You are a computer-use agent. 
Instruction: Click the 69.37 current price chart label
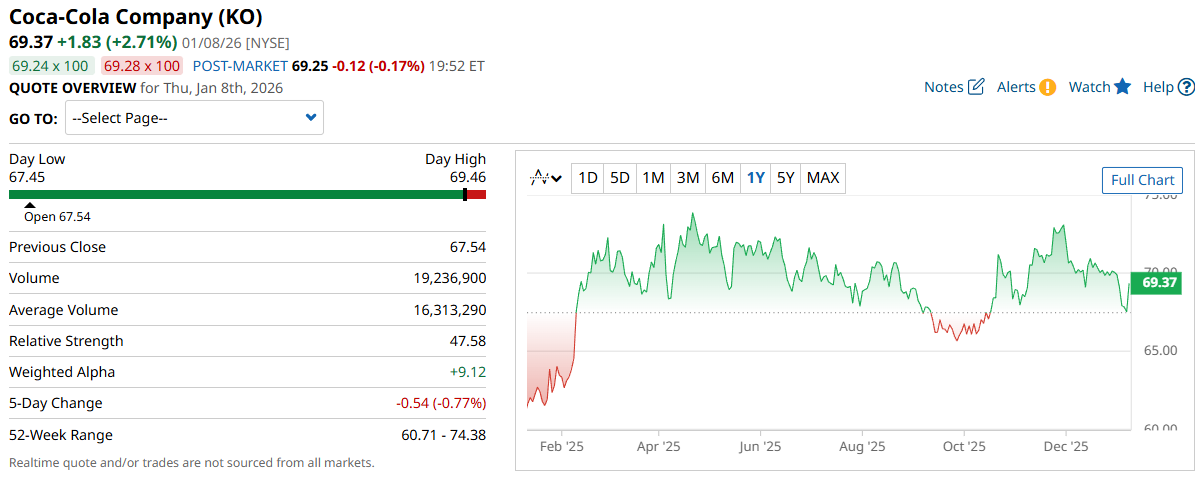pyautogui.click(x=1156, y=283)
